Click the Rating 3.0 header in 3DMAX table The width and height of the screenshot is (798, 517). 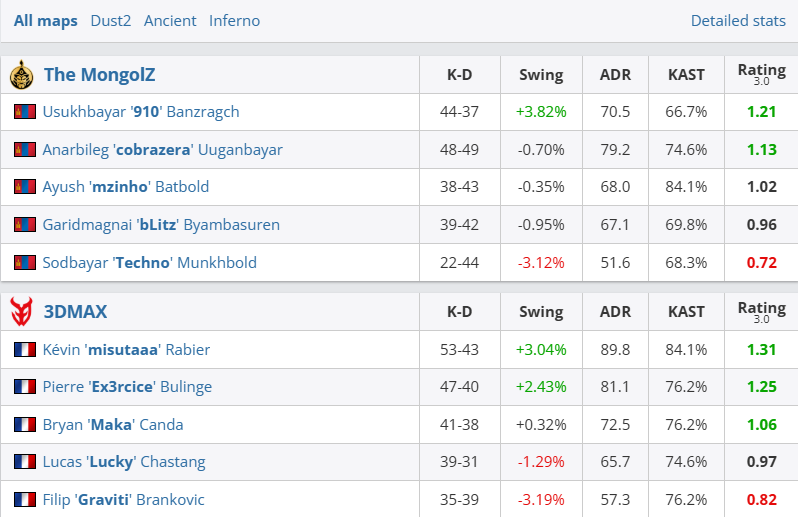coord(761,312)
